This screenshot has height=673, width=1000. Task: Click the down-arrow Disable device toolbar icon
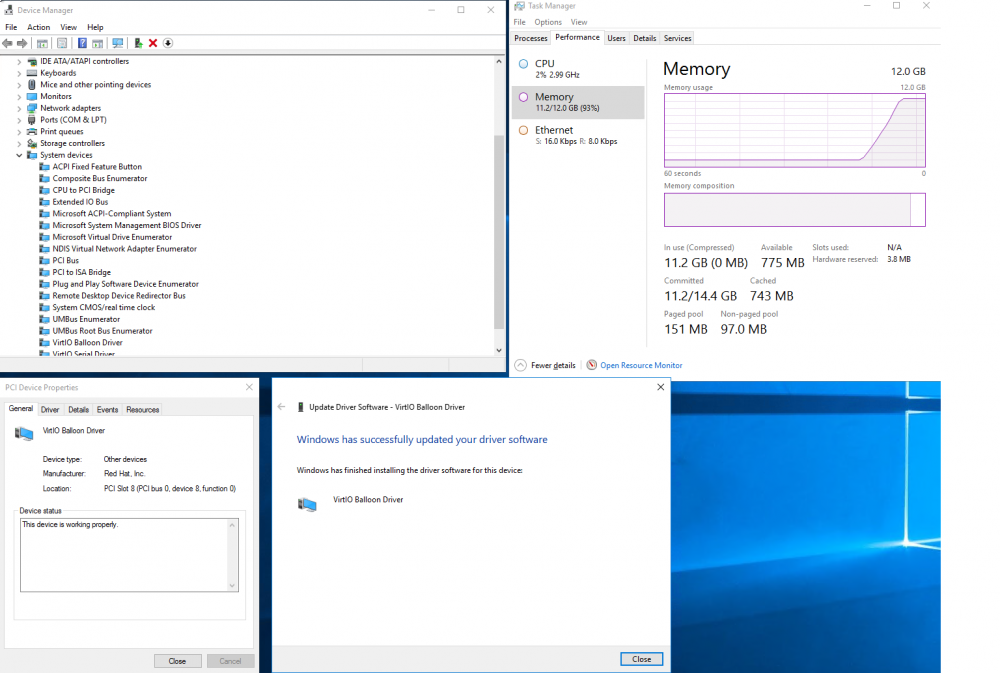(168, 43)
